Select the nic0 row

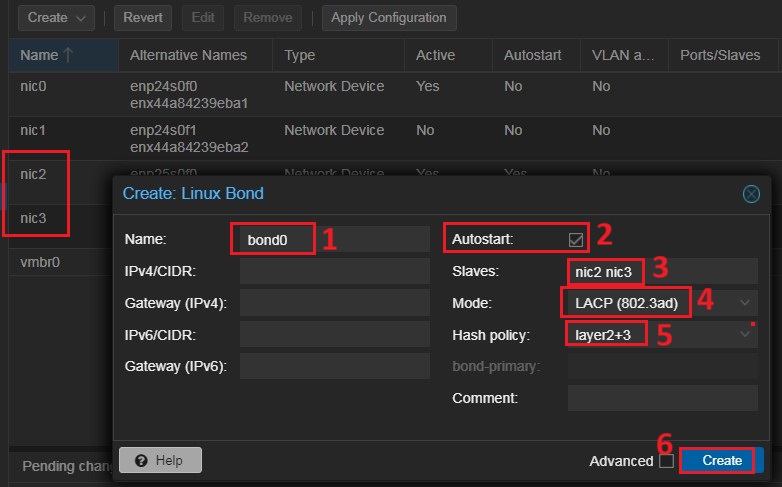tap(395, 94)
